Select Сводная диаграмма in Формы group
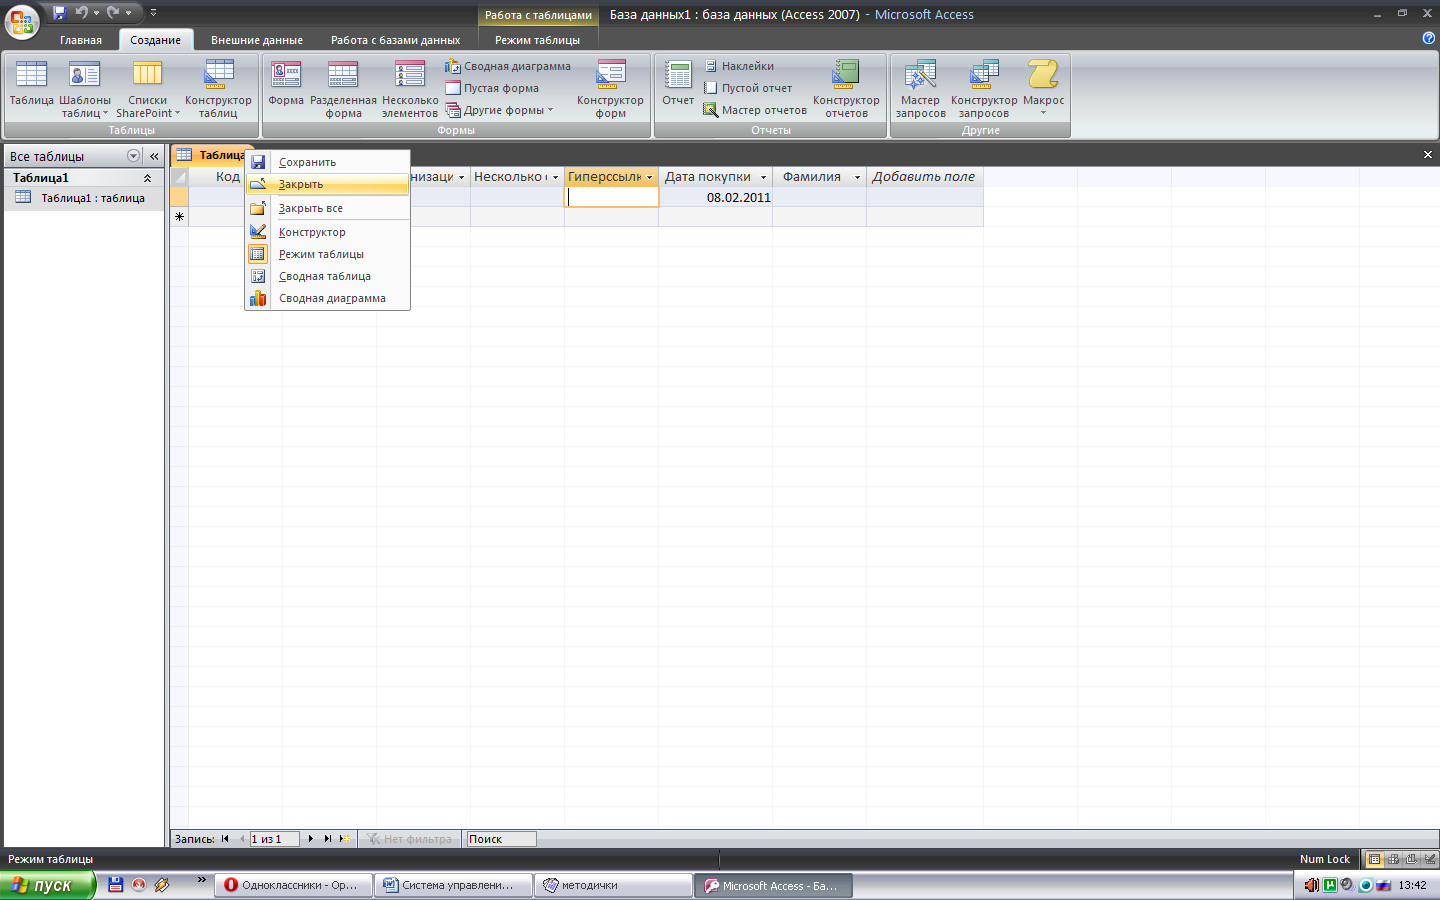This screenshot has height=900, width=1440. point(508,66)
